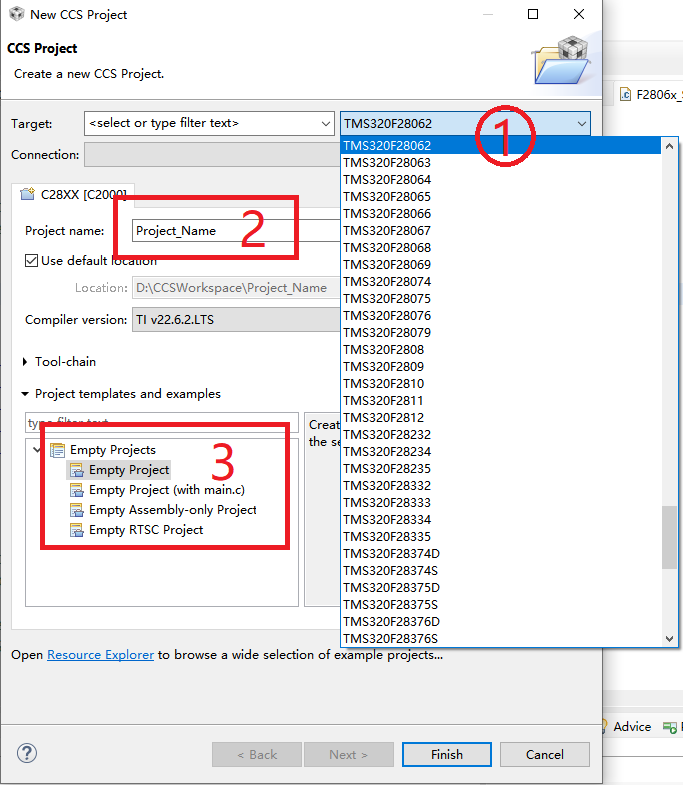
Task: Click the device list scroll up arrow
Action: pos(669,146)
